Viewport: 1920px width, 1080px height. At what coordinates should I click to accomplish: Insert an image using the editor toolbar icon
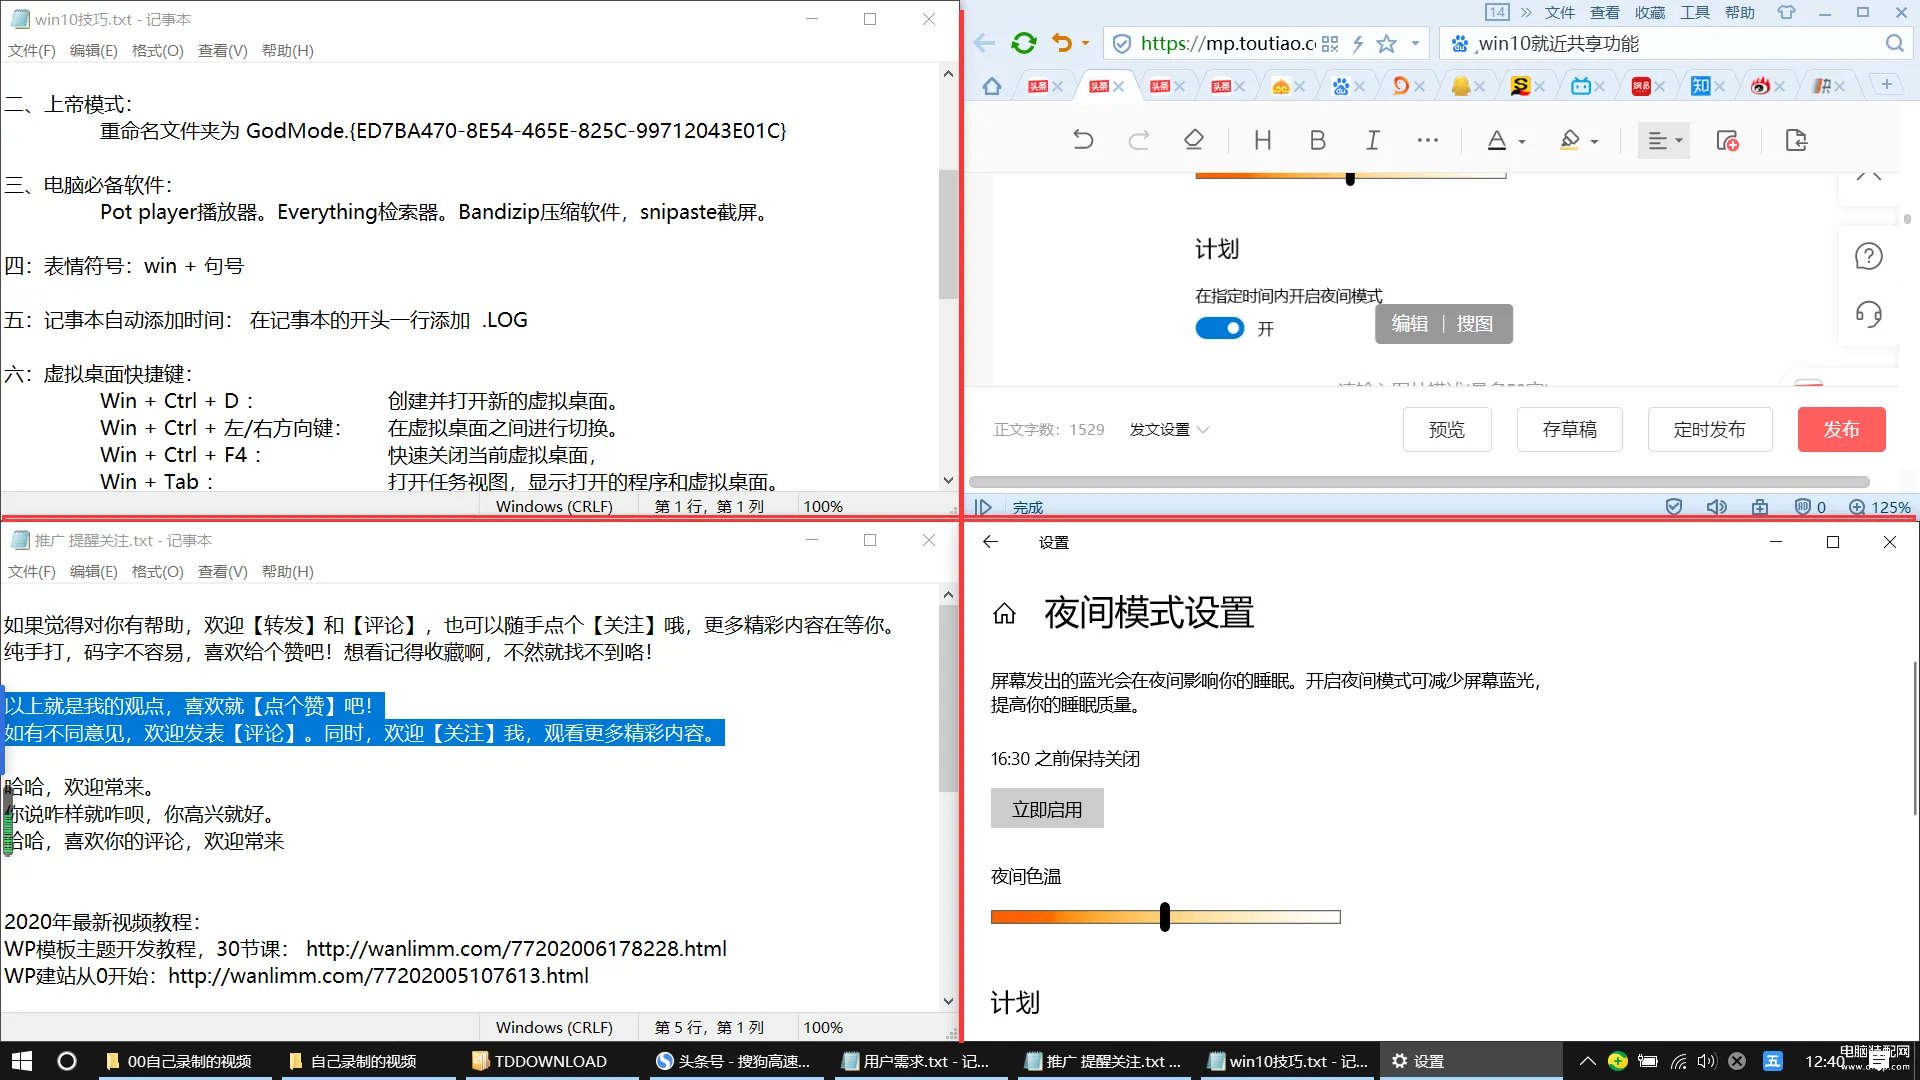pyautogui.click(x=1728, y=140)
